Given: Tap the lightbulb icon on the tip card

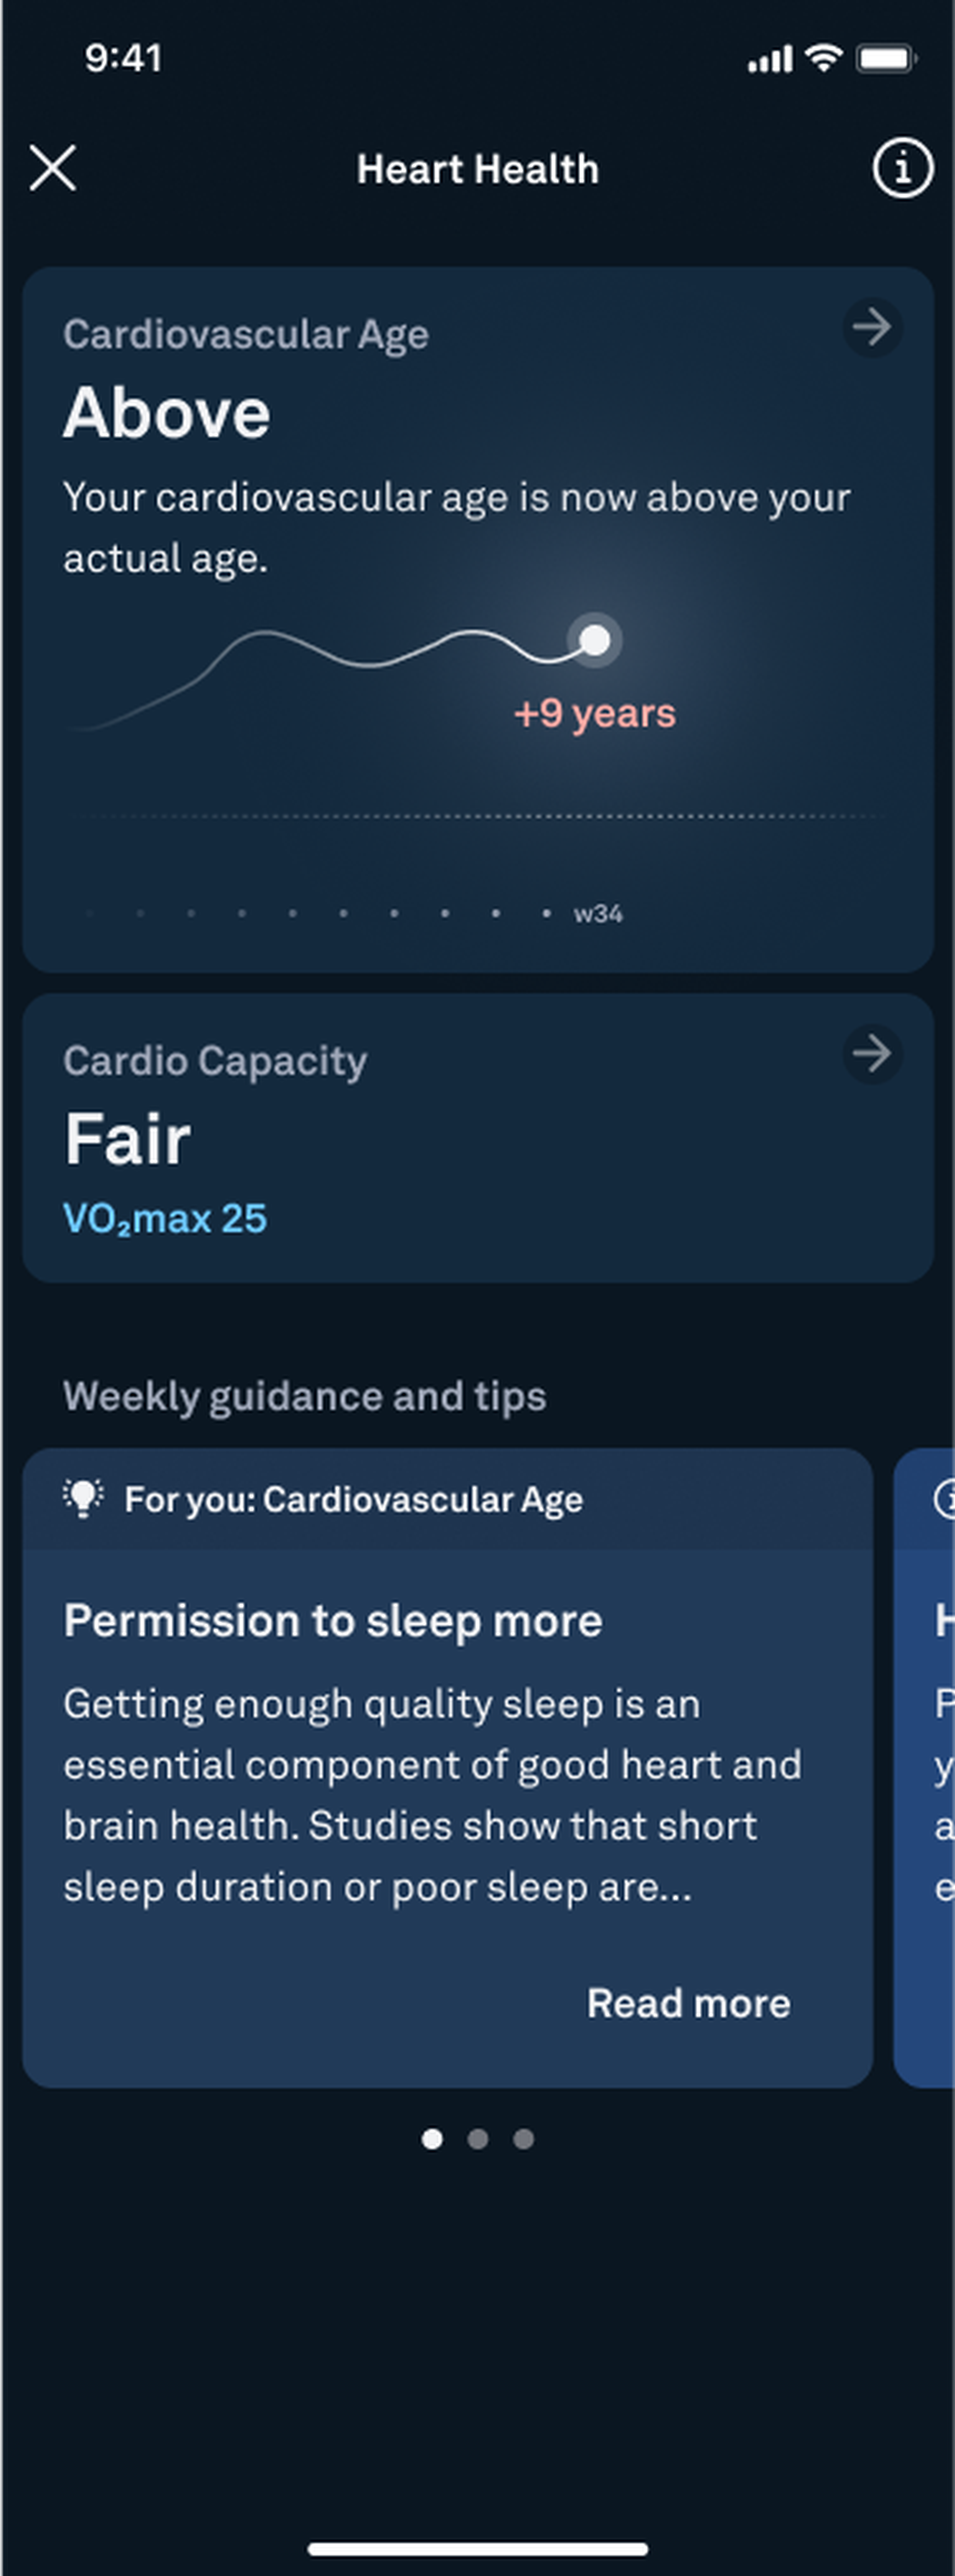Looking at the screenshot, I should click(x=84, y=1498).
